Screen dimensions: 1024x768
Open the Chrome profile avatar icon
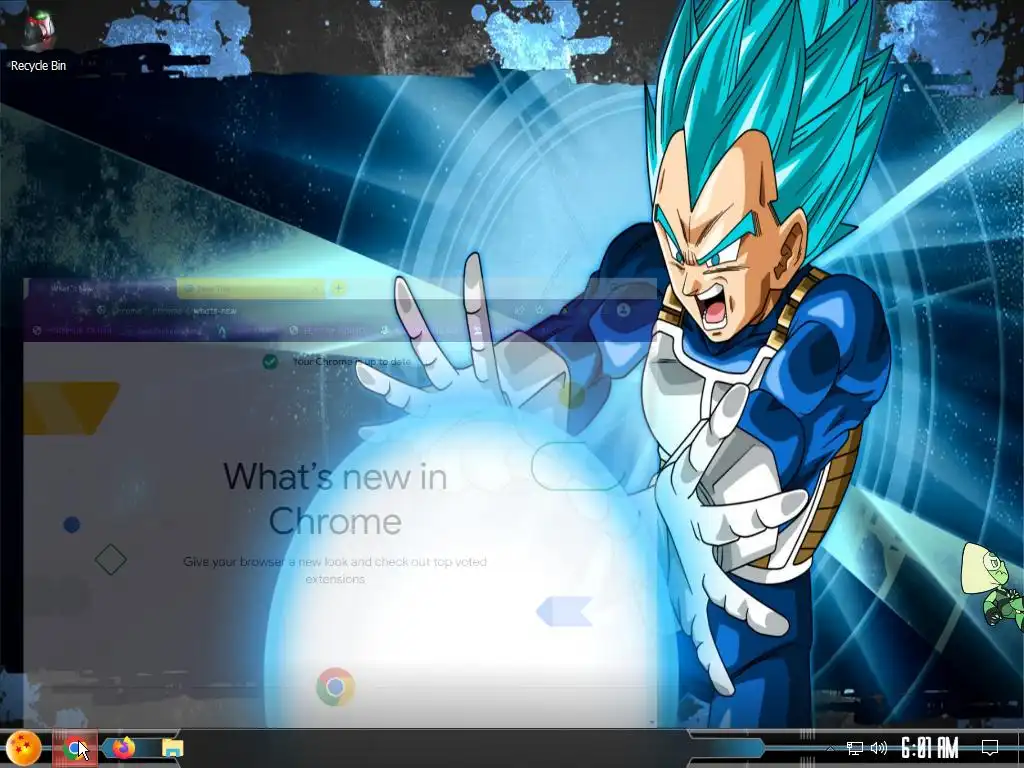623,310
